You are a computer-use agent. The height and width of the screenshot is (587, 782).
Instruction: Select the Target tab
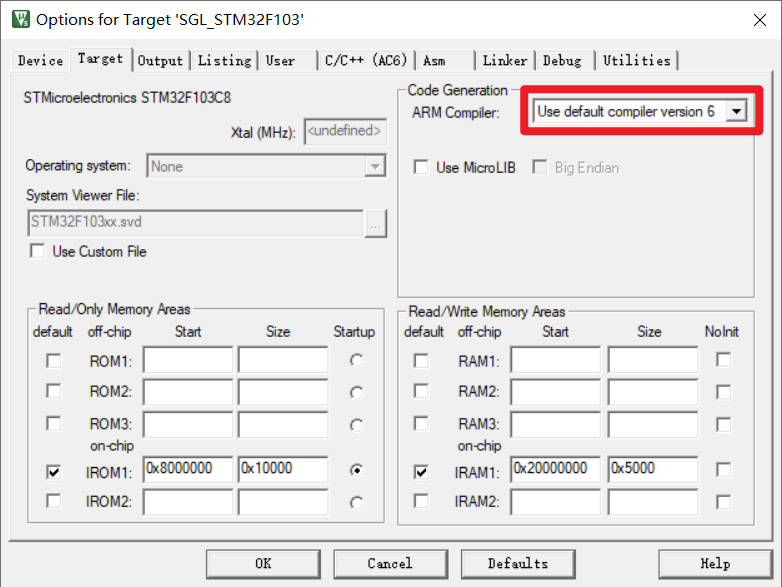[x=100, y=59]
